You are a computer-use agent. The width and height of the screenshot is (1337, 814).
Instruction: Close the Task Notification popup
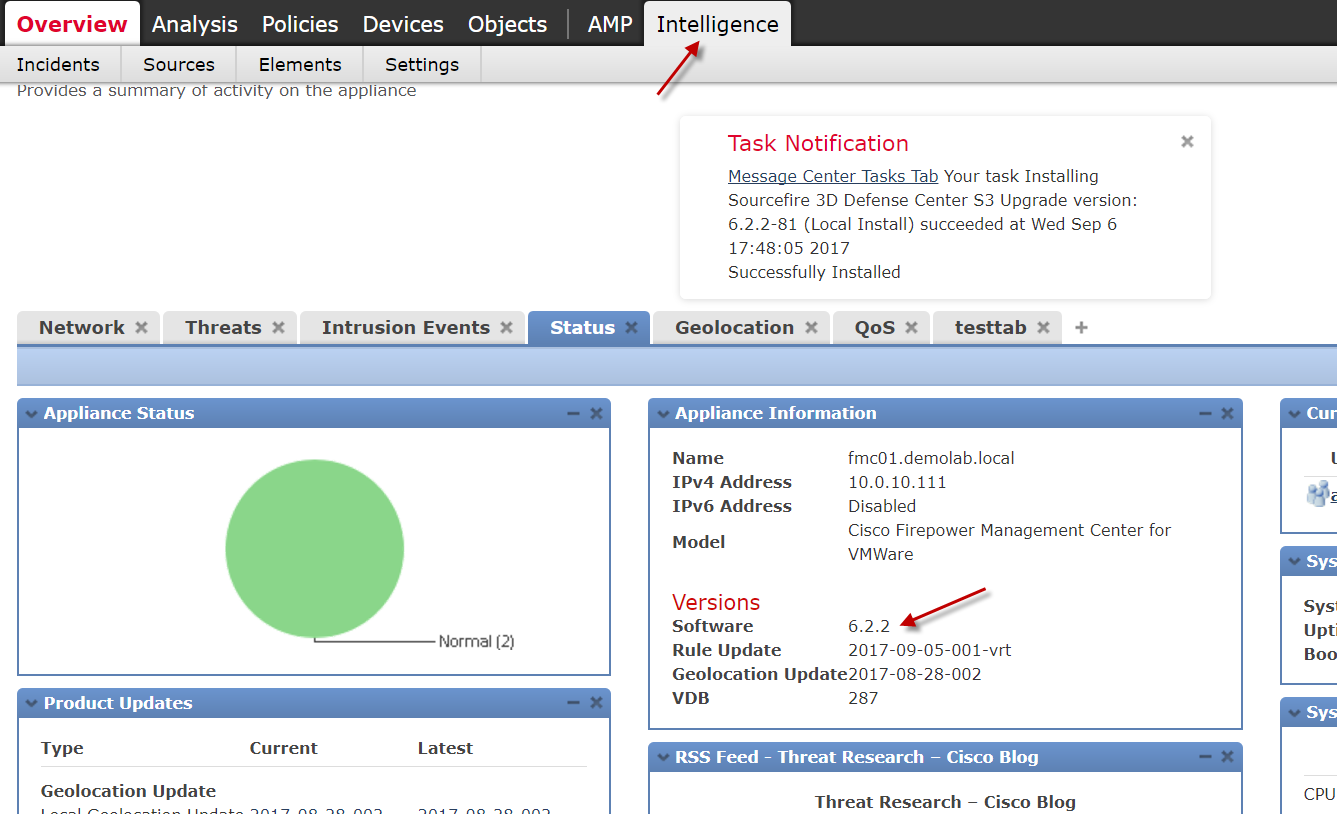pos(1187,142)
